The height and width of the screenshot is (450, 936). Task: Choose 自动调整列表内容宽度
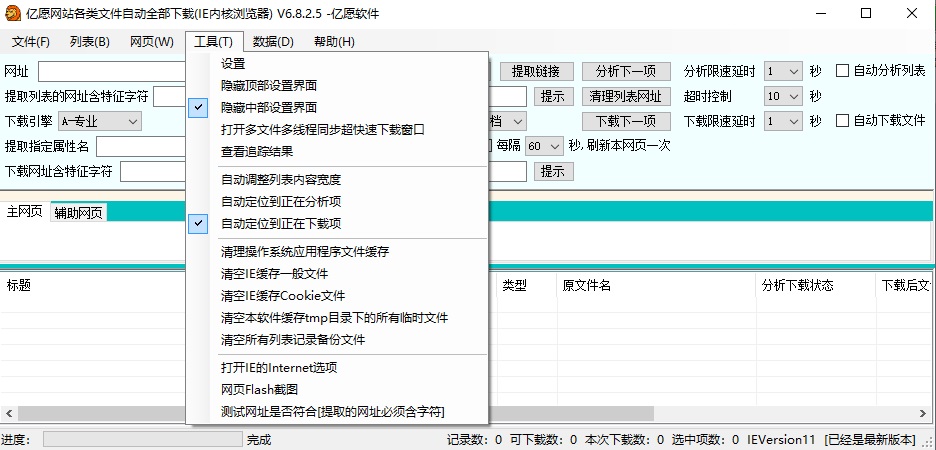tap(337, 180)
